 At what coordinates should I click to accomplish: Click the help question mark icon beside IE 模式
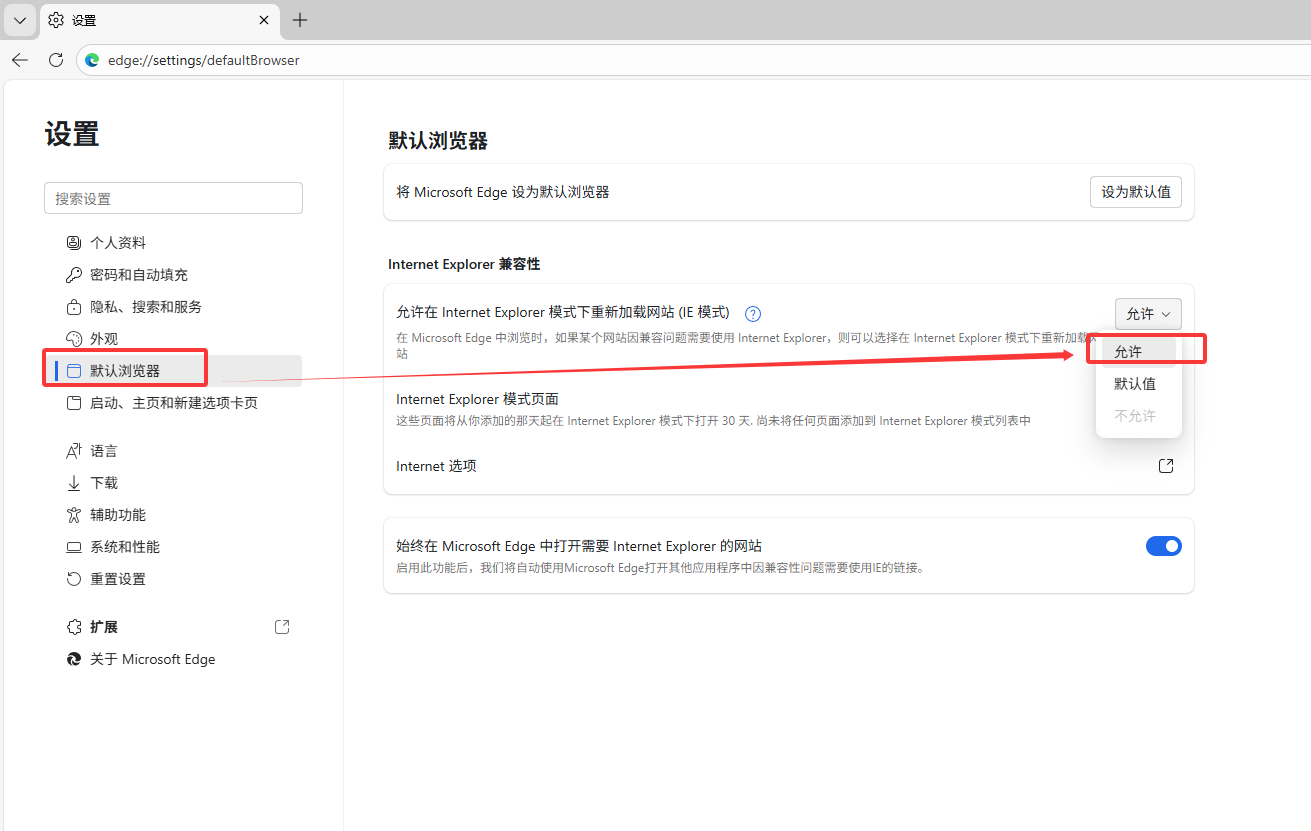(753, 314)
